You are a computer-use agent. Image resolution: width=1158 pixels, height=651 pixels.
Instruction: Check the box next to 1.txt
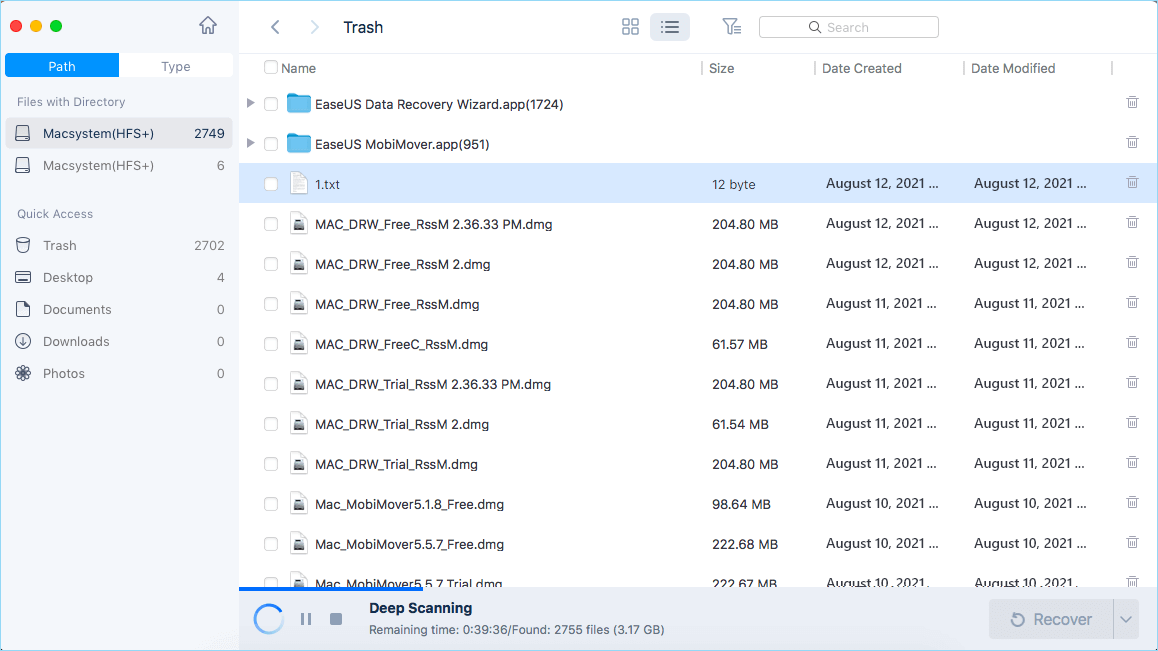[x=271, y=184]
